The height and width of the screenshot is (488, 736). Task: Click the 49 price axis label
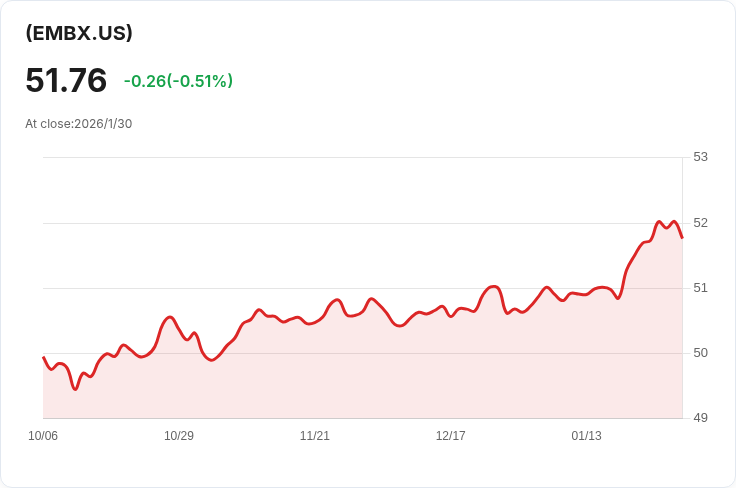[x=700, y=418]
